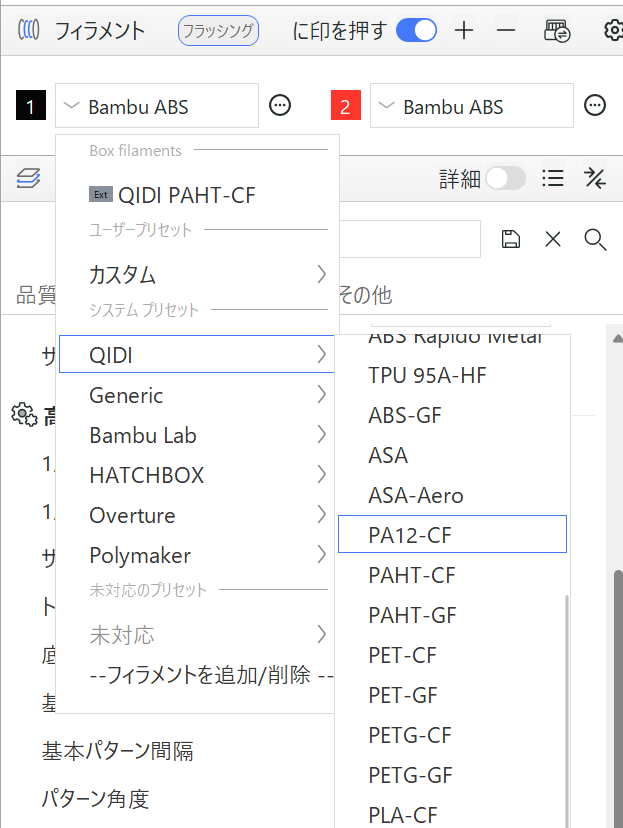
Task: Open more options for filament 2
Action: click(595, 106)
